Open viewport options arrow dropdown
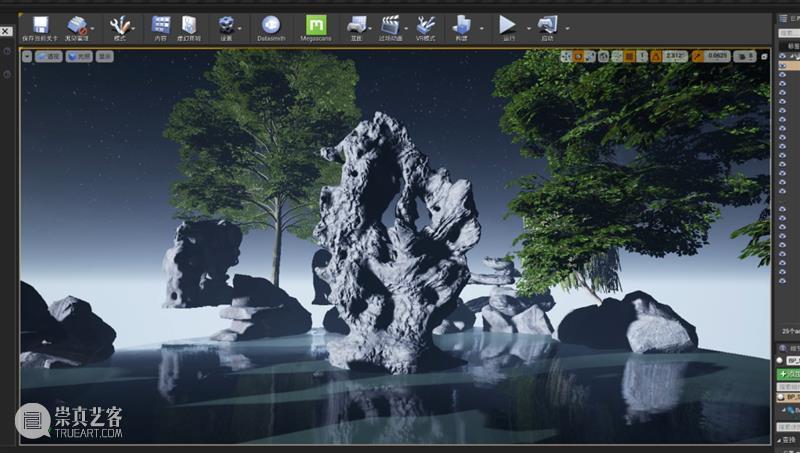The image size is (800, 453). point(27,57)
